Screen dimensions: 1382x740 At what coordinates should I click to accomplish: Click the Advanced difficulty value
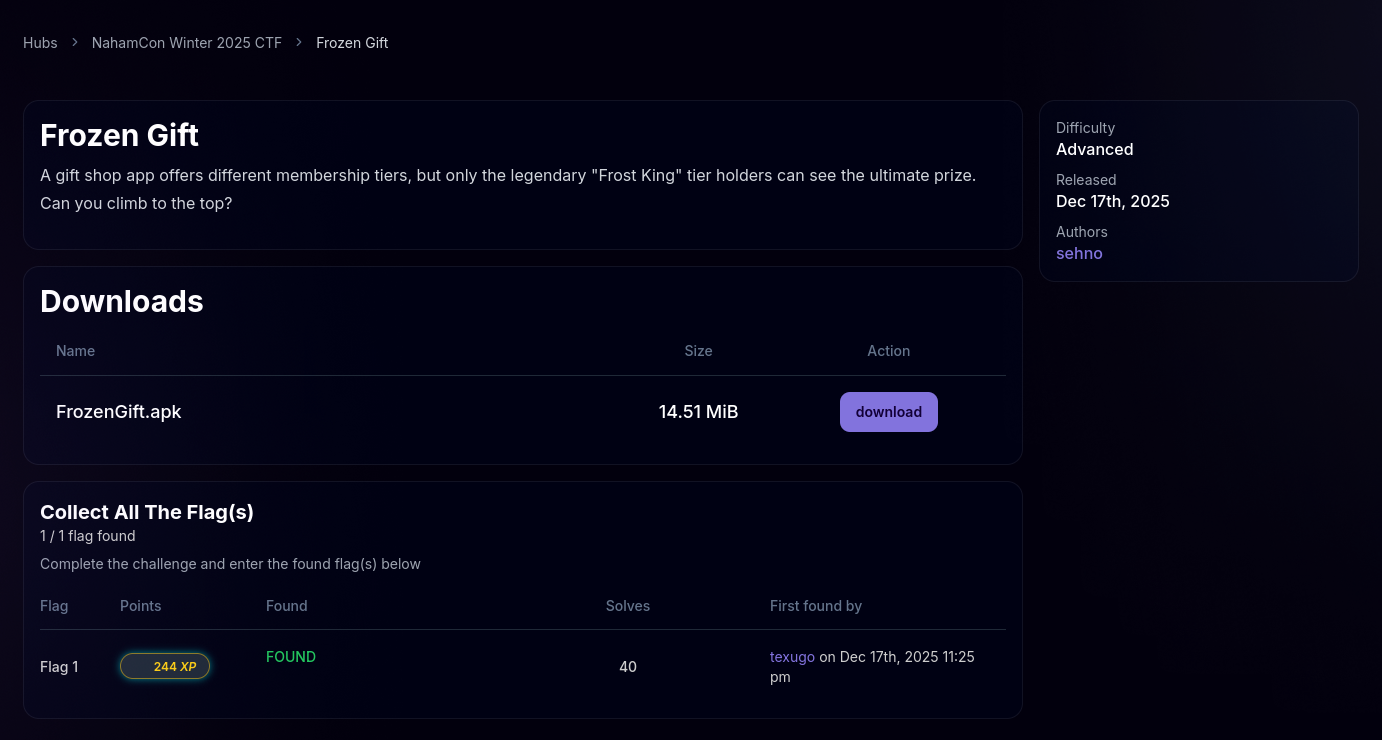(x=1094, y=149)
